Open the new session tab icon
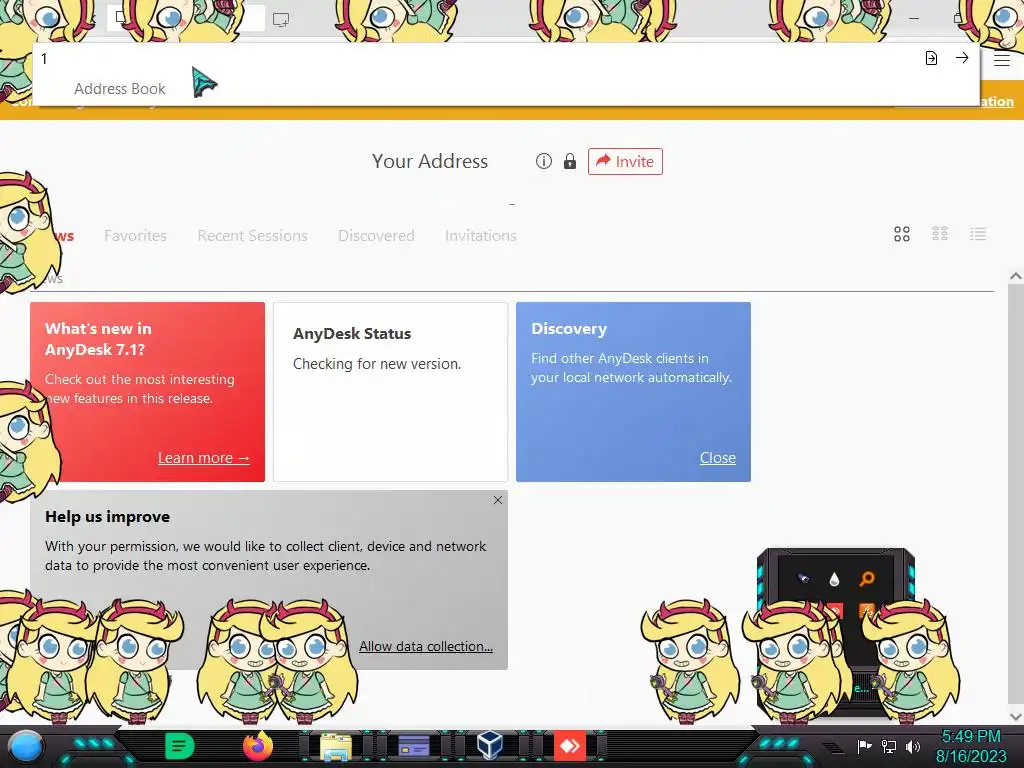Screen dimensions: 1024x768 coord(281,20)
